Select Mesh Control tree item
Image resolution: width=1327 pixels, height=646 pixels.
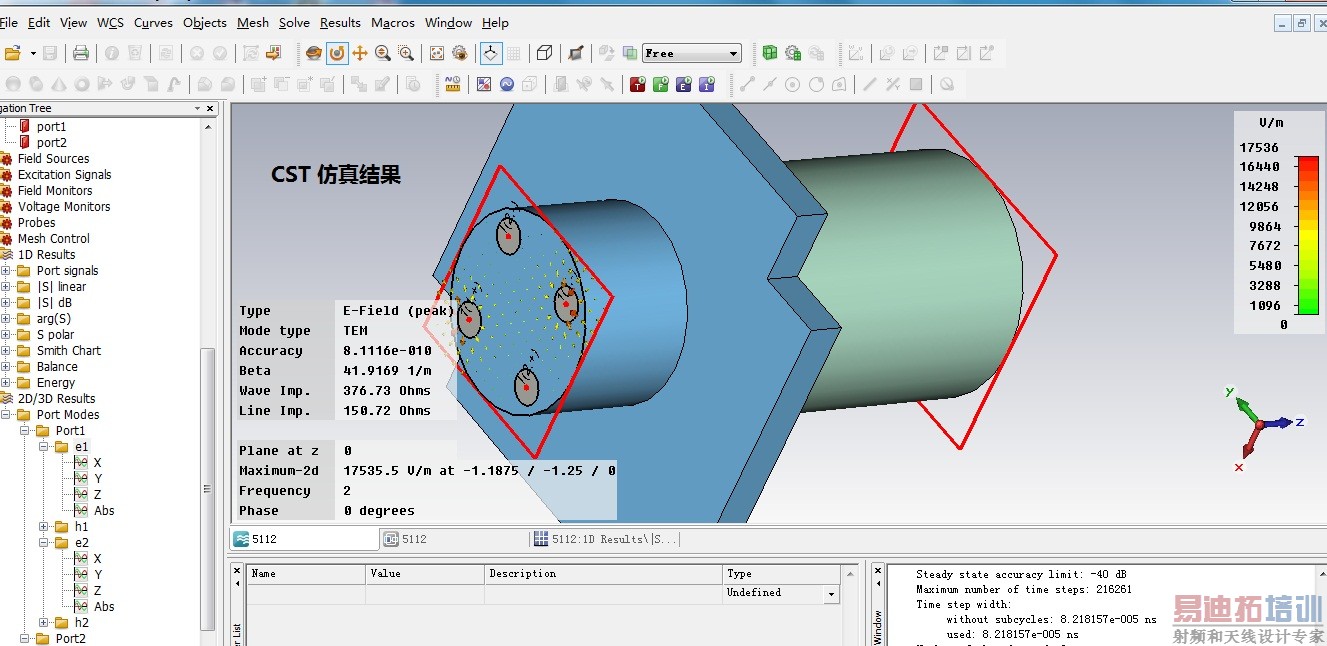tap(53, 239)
